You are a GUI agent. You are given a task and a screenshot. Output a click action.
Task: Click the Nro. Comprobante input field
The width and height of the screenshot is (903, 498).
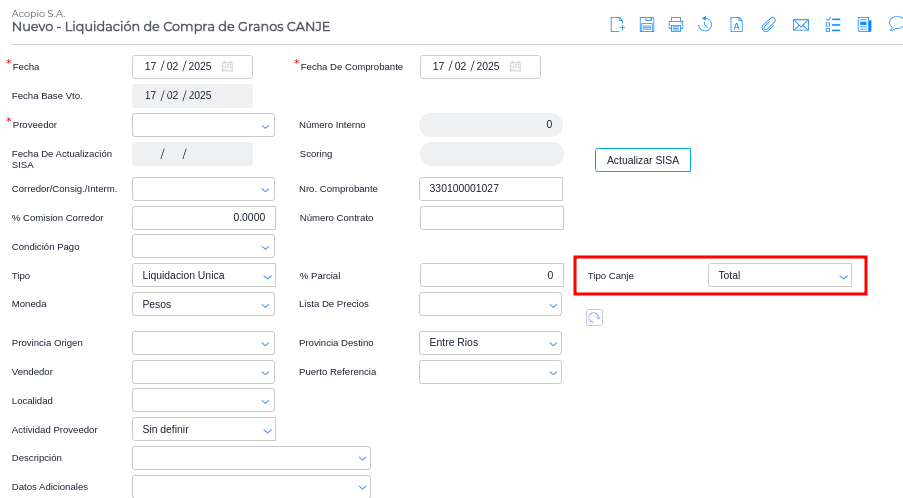click(490, 189)
